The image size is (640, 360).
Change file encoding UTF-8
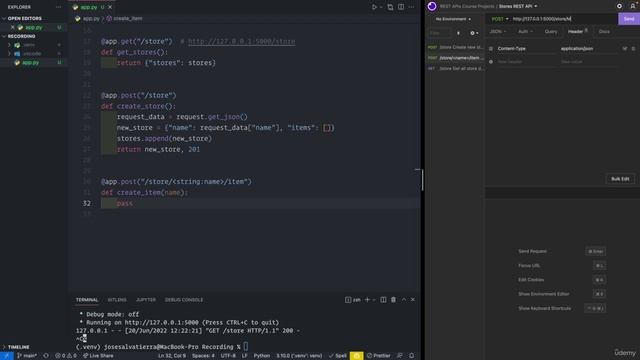pos(228,356)
